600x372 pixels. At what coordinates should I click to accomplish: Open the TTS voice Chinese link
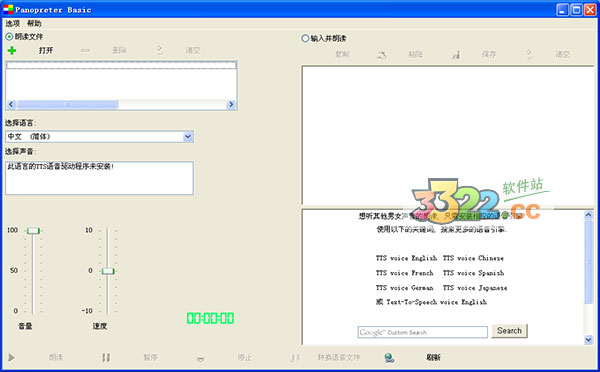click(x=473, y=258)
